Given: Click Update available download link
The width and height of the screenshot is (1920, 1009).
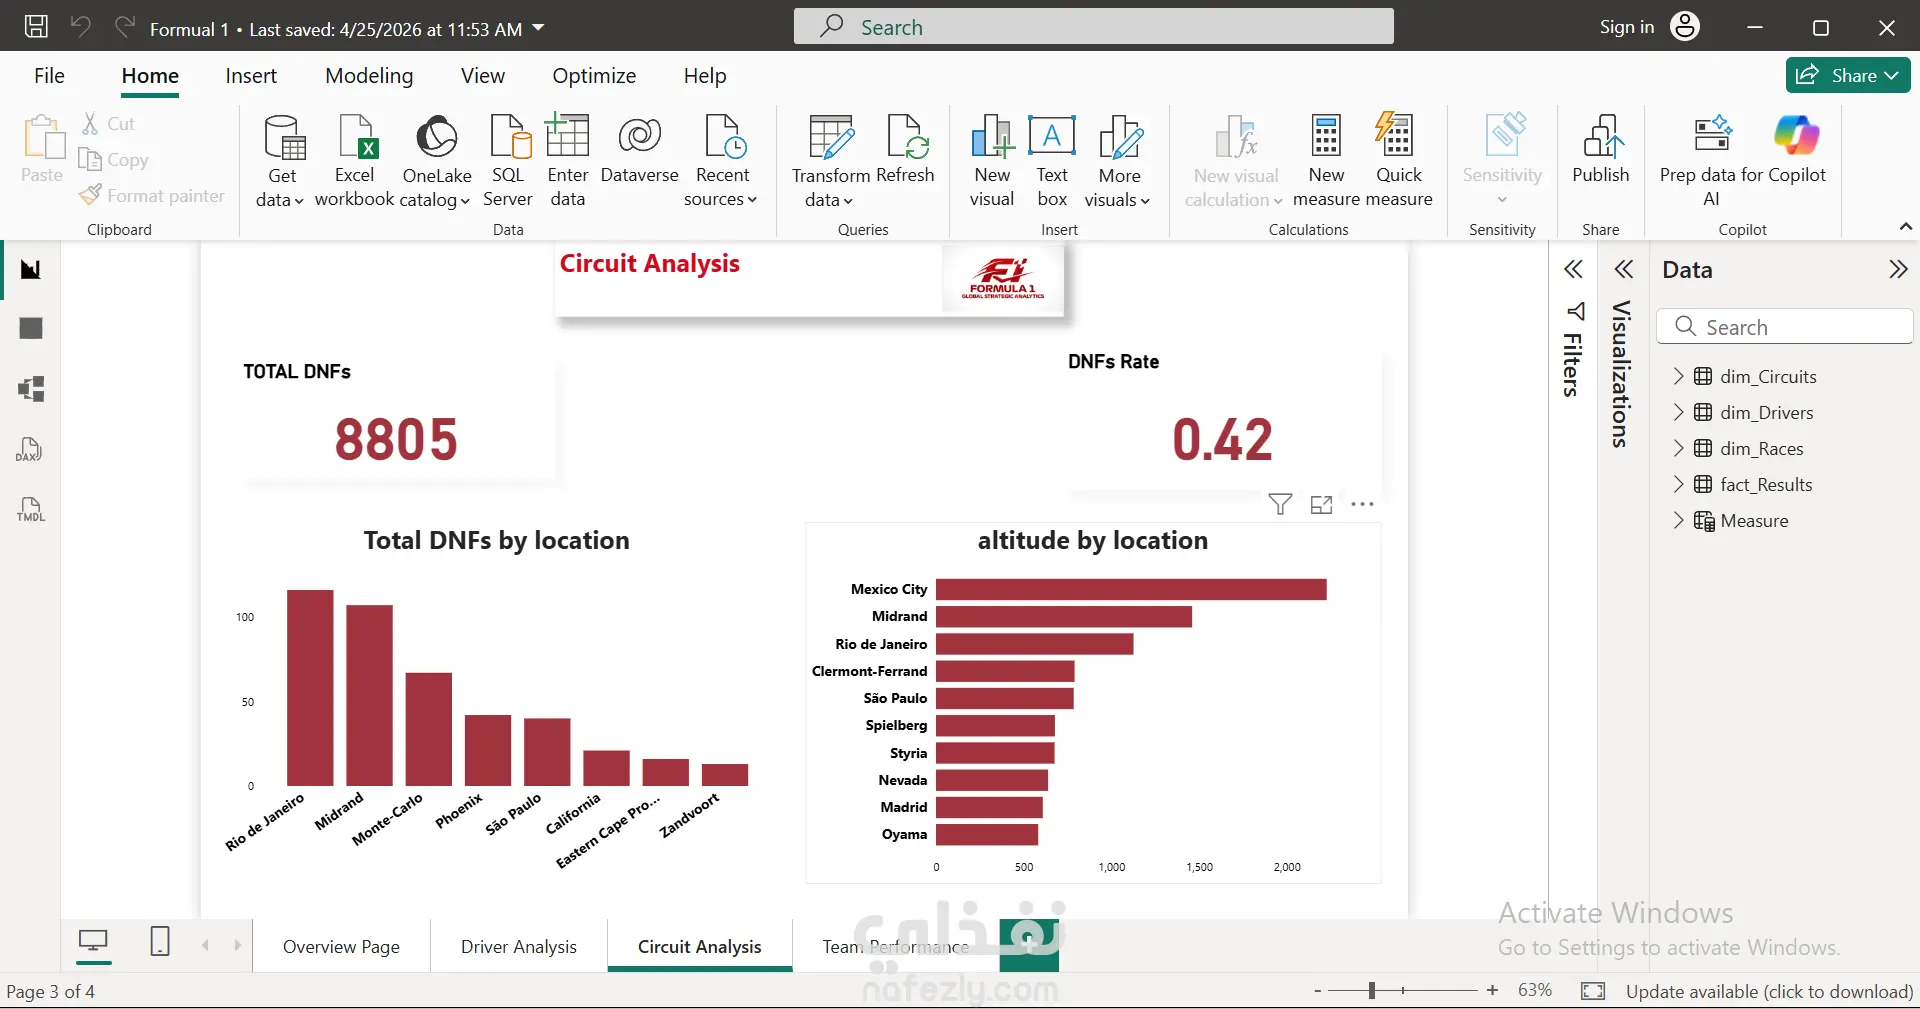Looking at the screenshot, I should pyautogui.click(x=1769, y=991).
